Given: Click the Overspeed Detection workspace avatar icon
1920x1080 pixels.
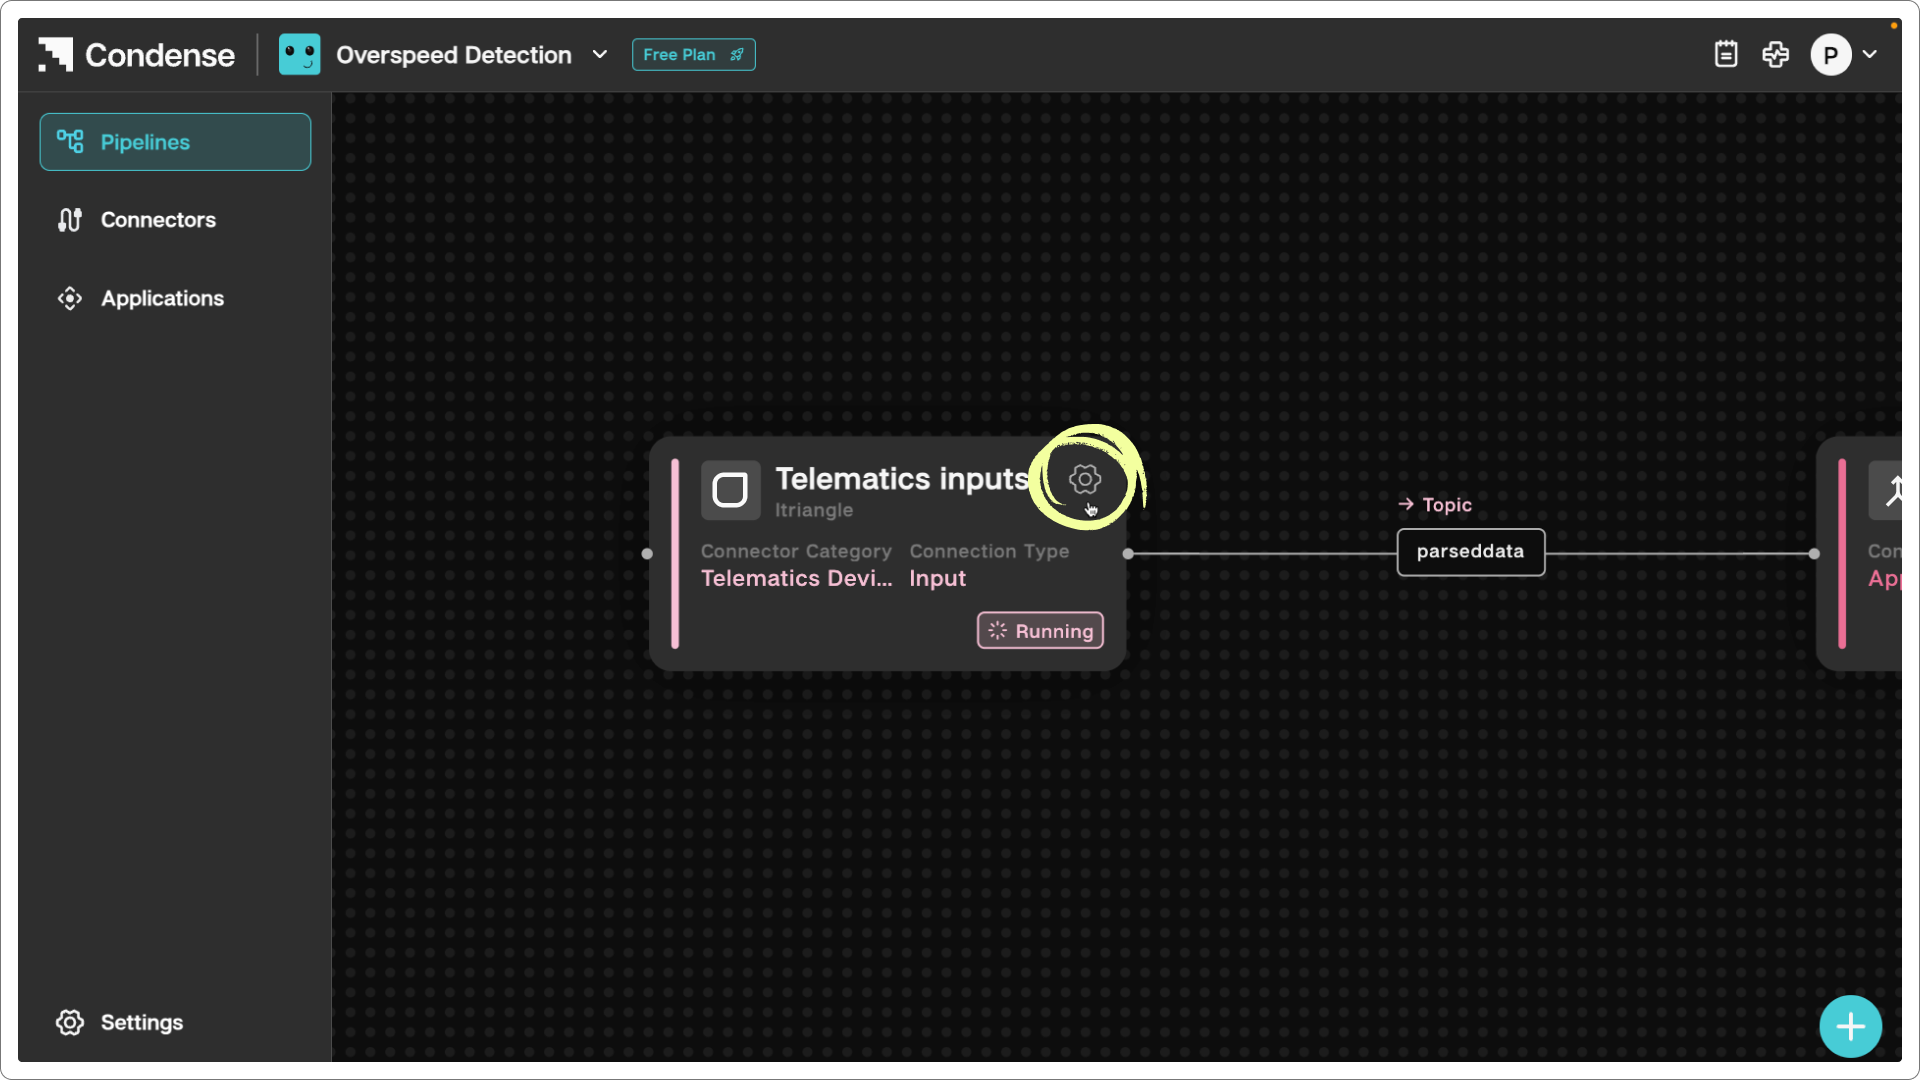Looking at the screenshot, I should tap(299, 55).
